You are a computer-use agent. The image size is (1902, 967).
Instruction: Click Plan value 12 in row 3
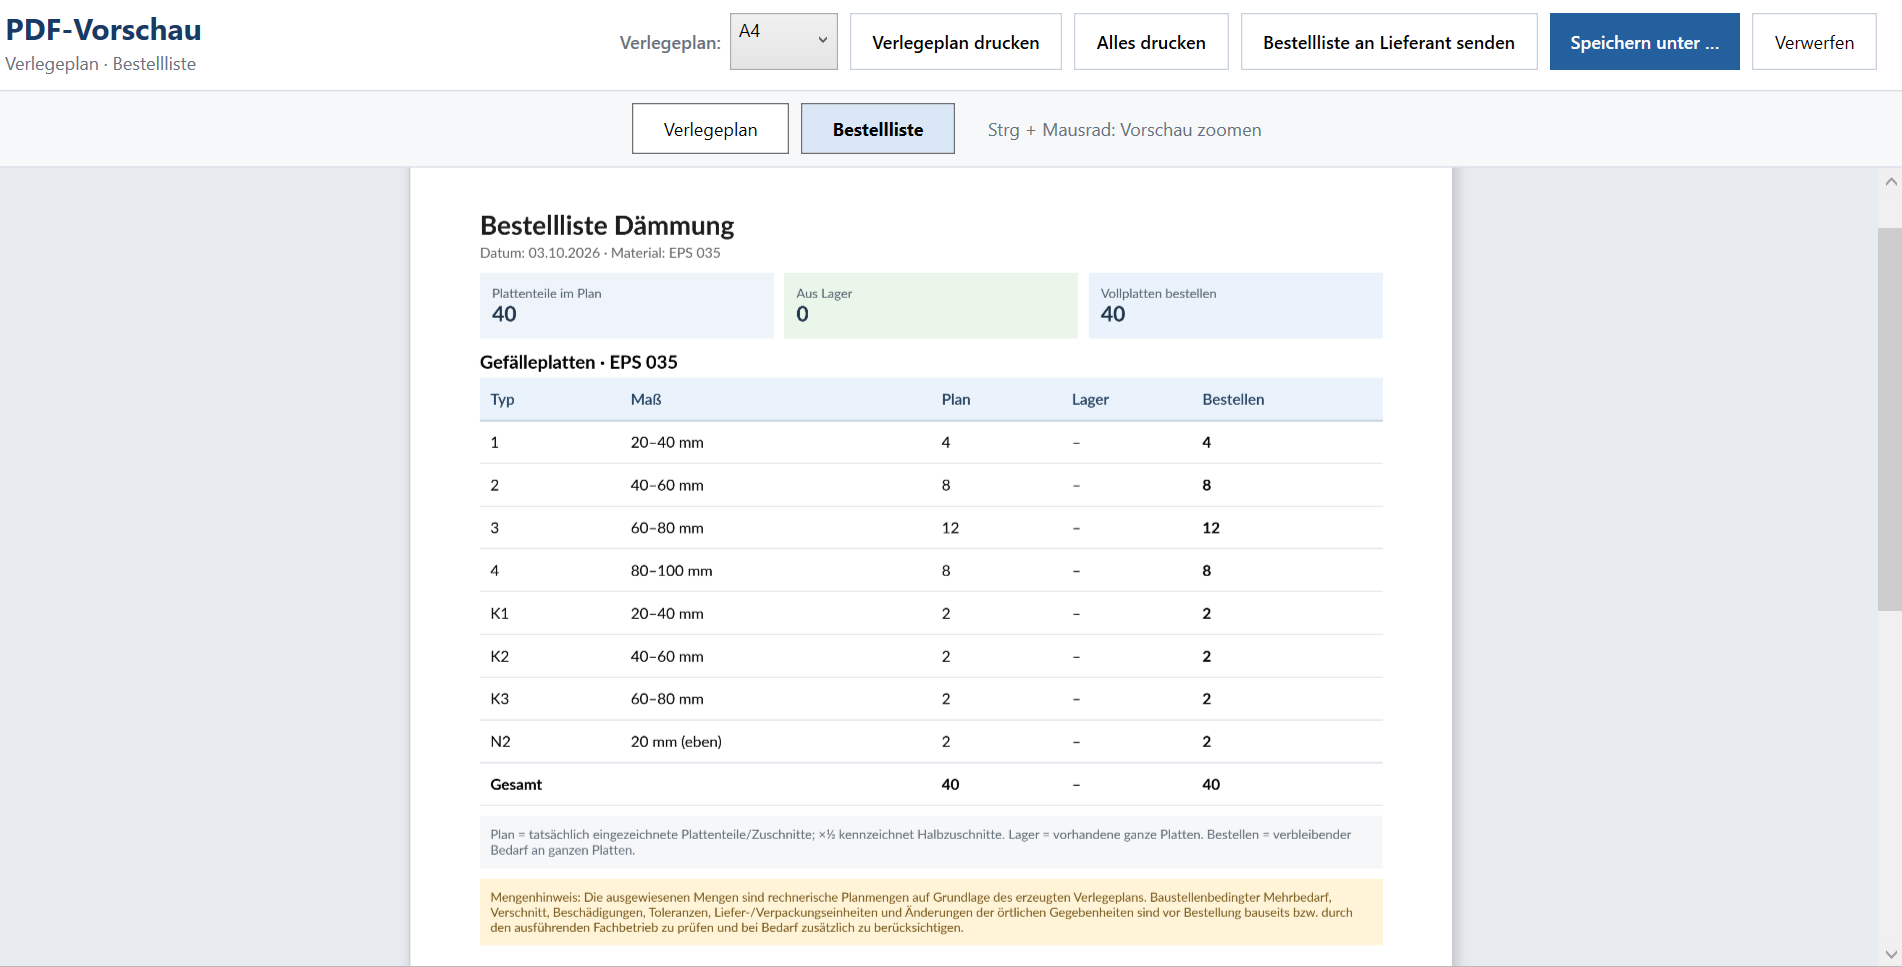950,528
